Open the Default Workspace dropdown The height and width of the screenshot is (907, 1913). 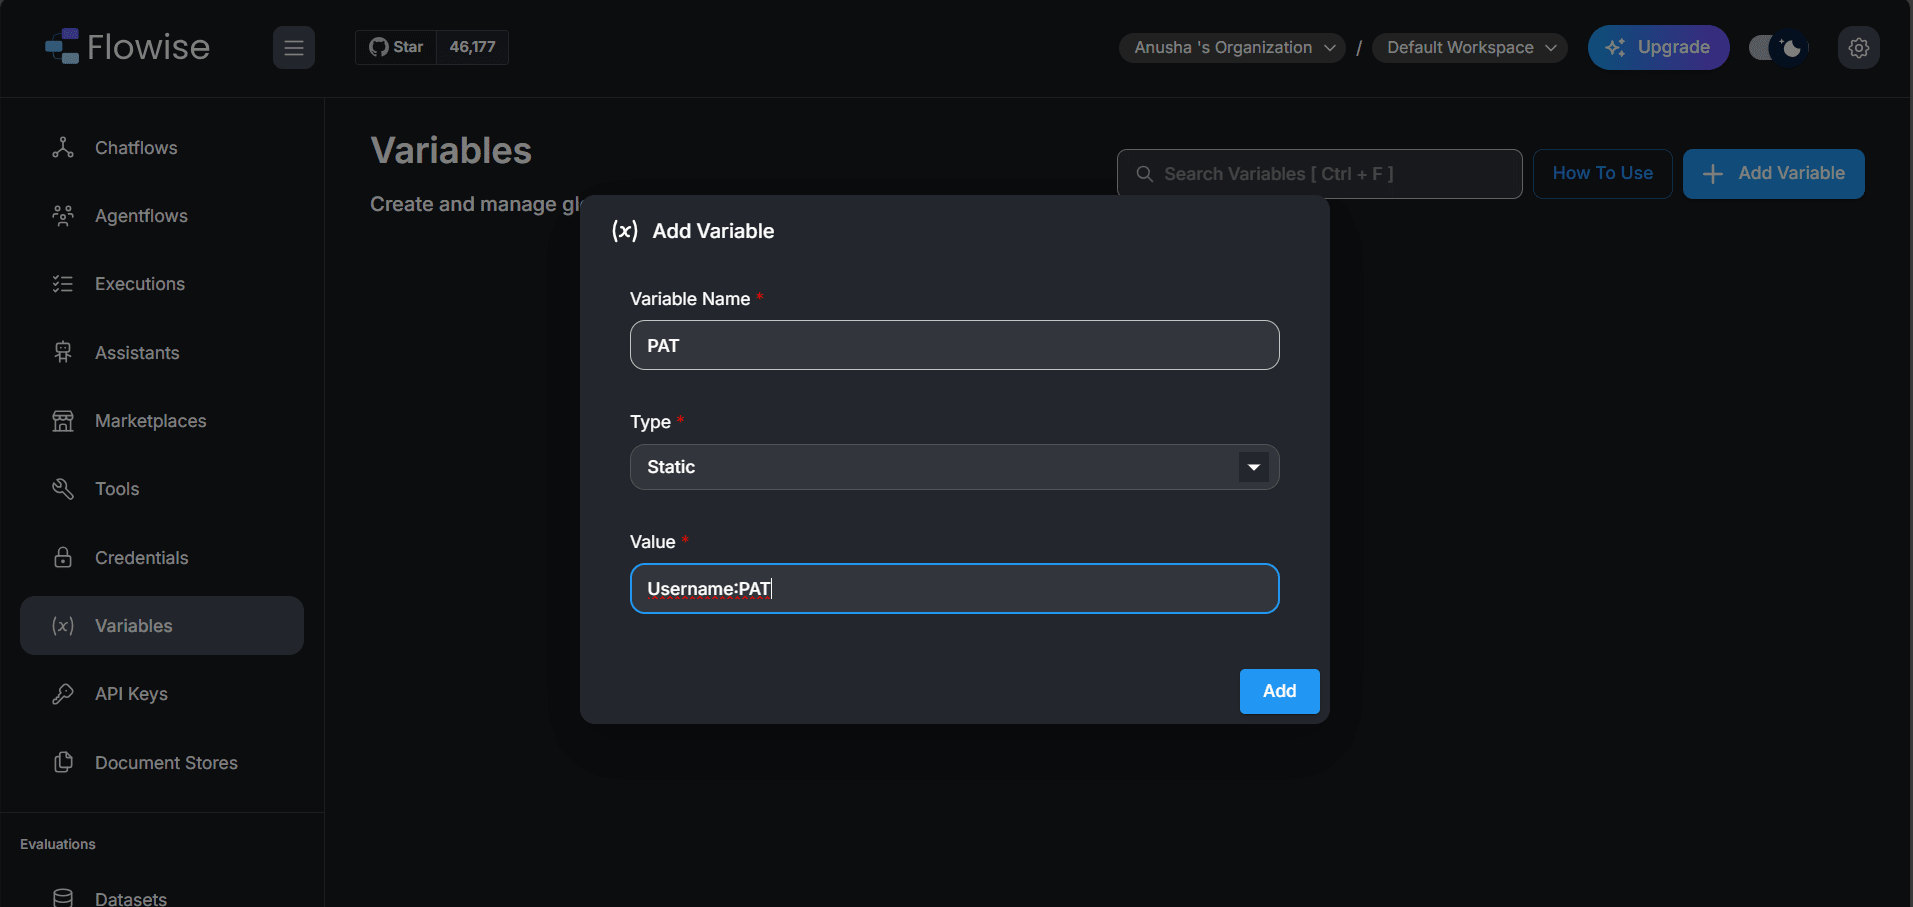1469,48
